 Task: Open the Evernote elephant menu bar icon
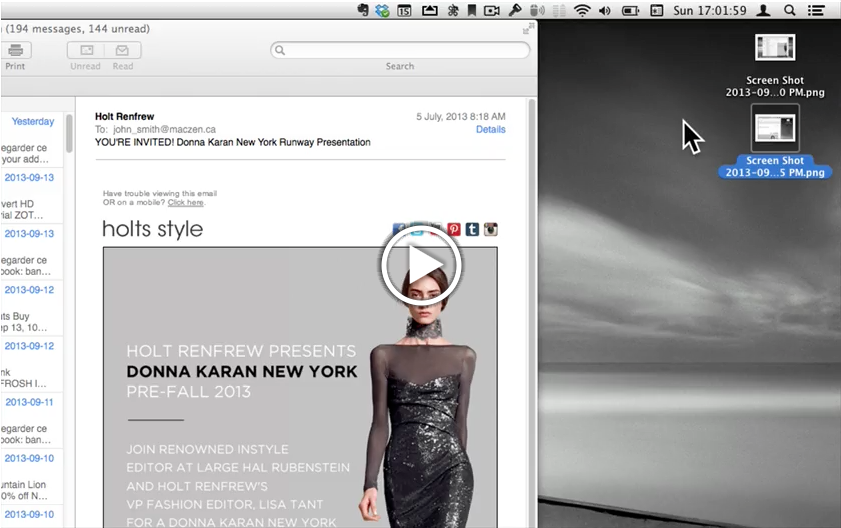click(x=363, y=10)
